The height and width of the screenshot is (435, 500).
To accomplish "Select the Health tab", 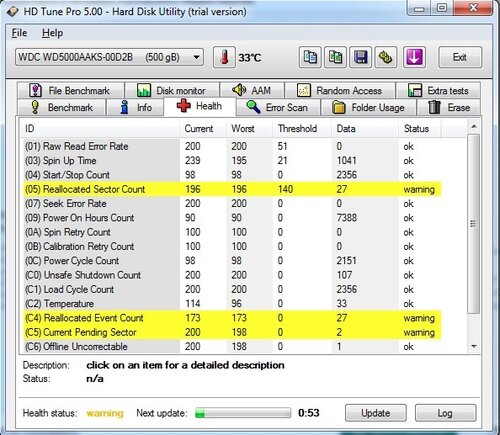I will coord(200,106).
